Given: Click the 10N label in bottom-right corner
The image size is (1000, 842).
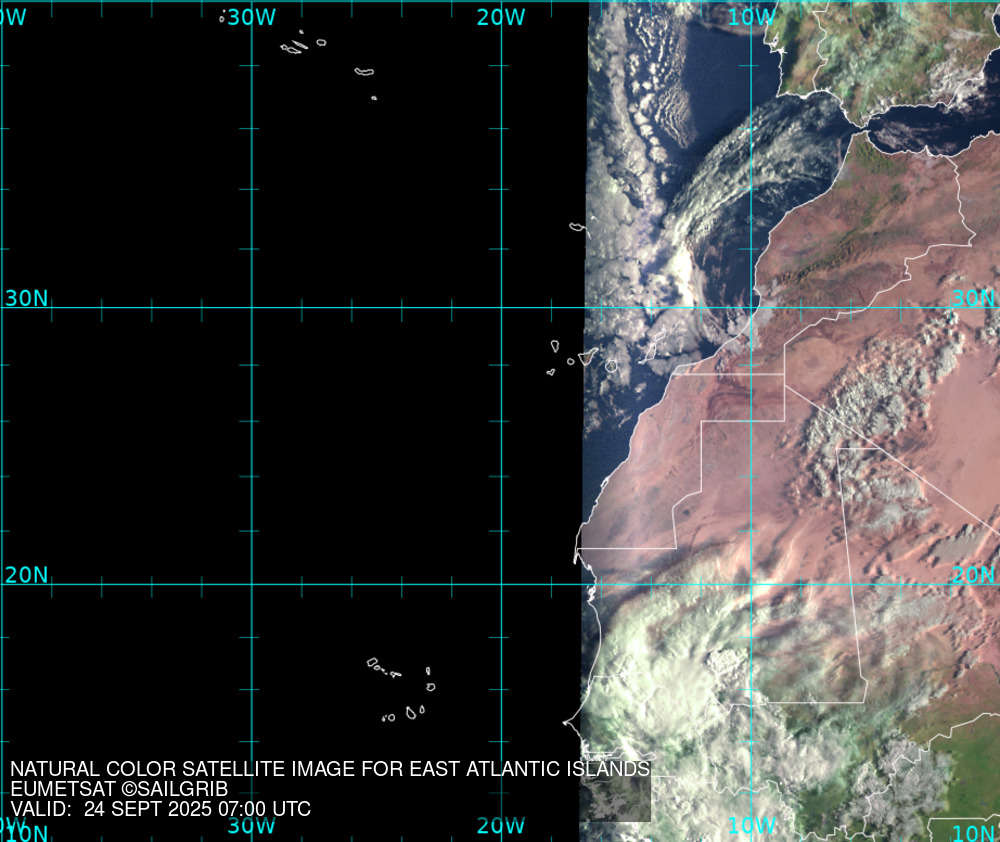Looking at the screenshot, I should point(973,833).
